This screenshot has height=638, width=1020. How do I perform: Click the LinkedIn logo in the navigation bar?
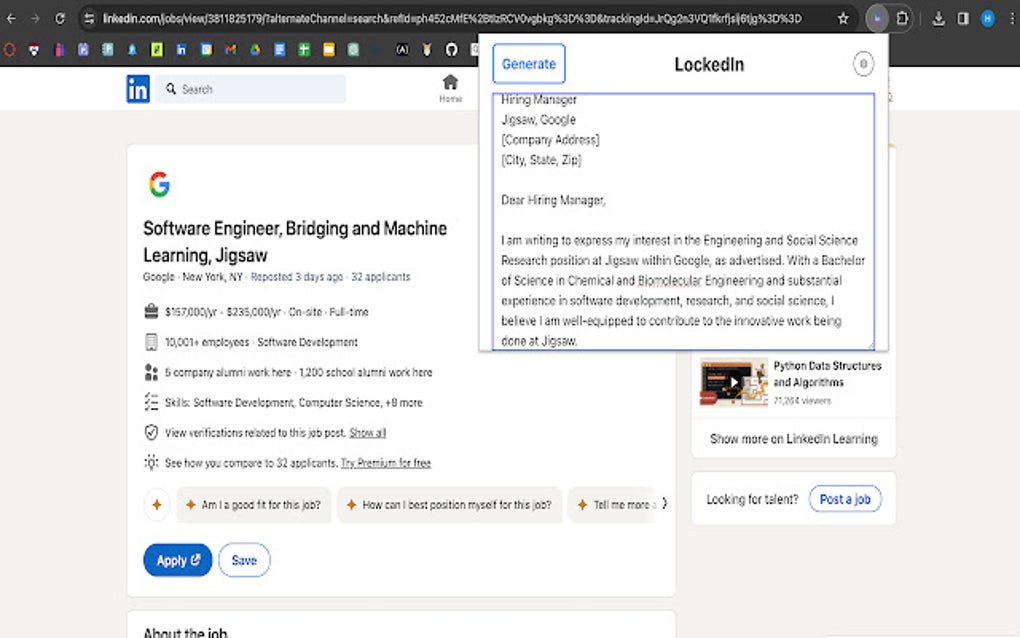click(x=137, y=89)
